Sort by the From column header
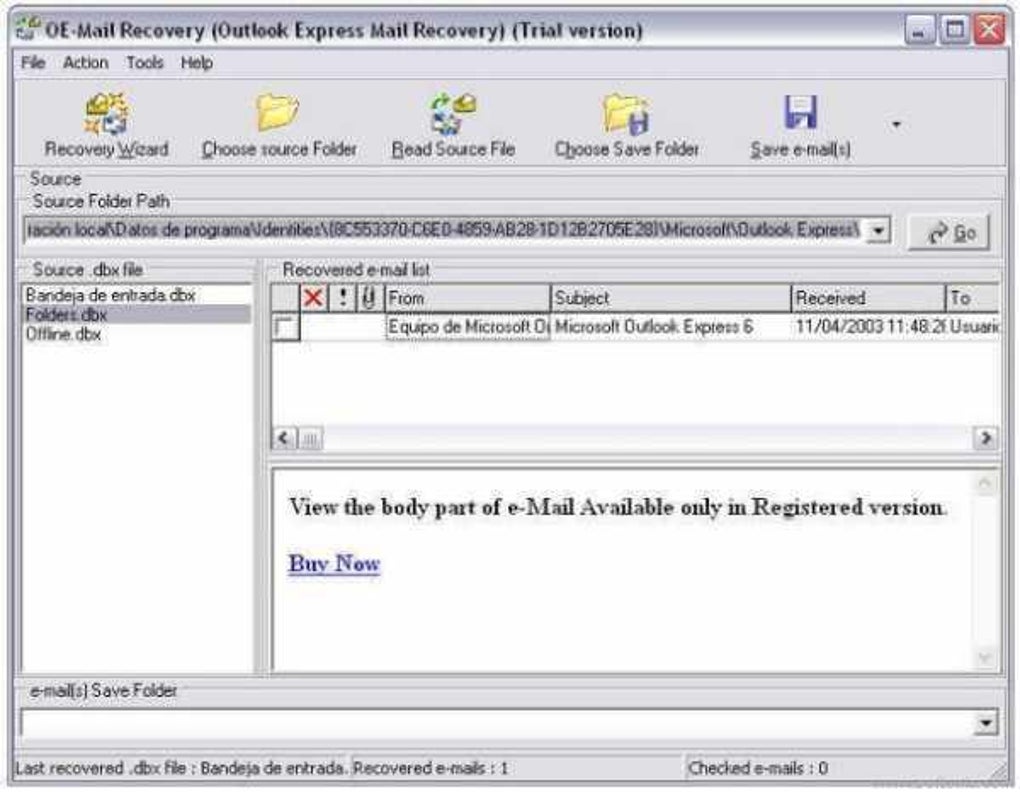 click(468, 298)
